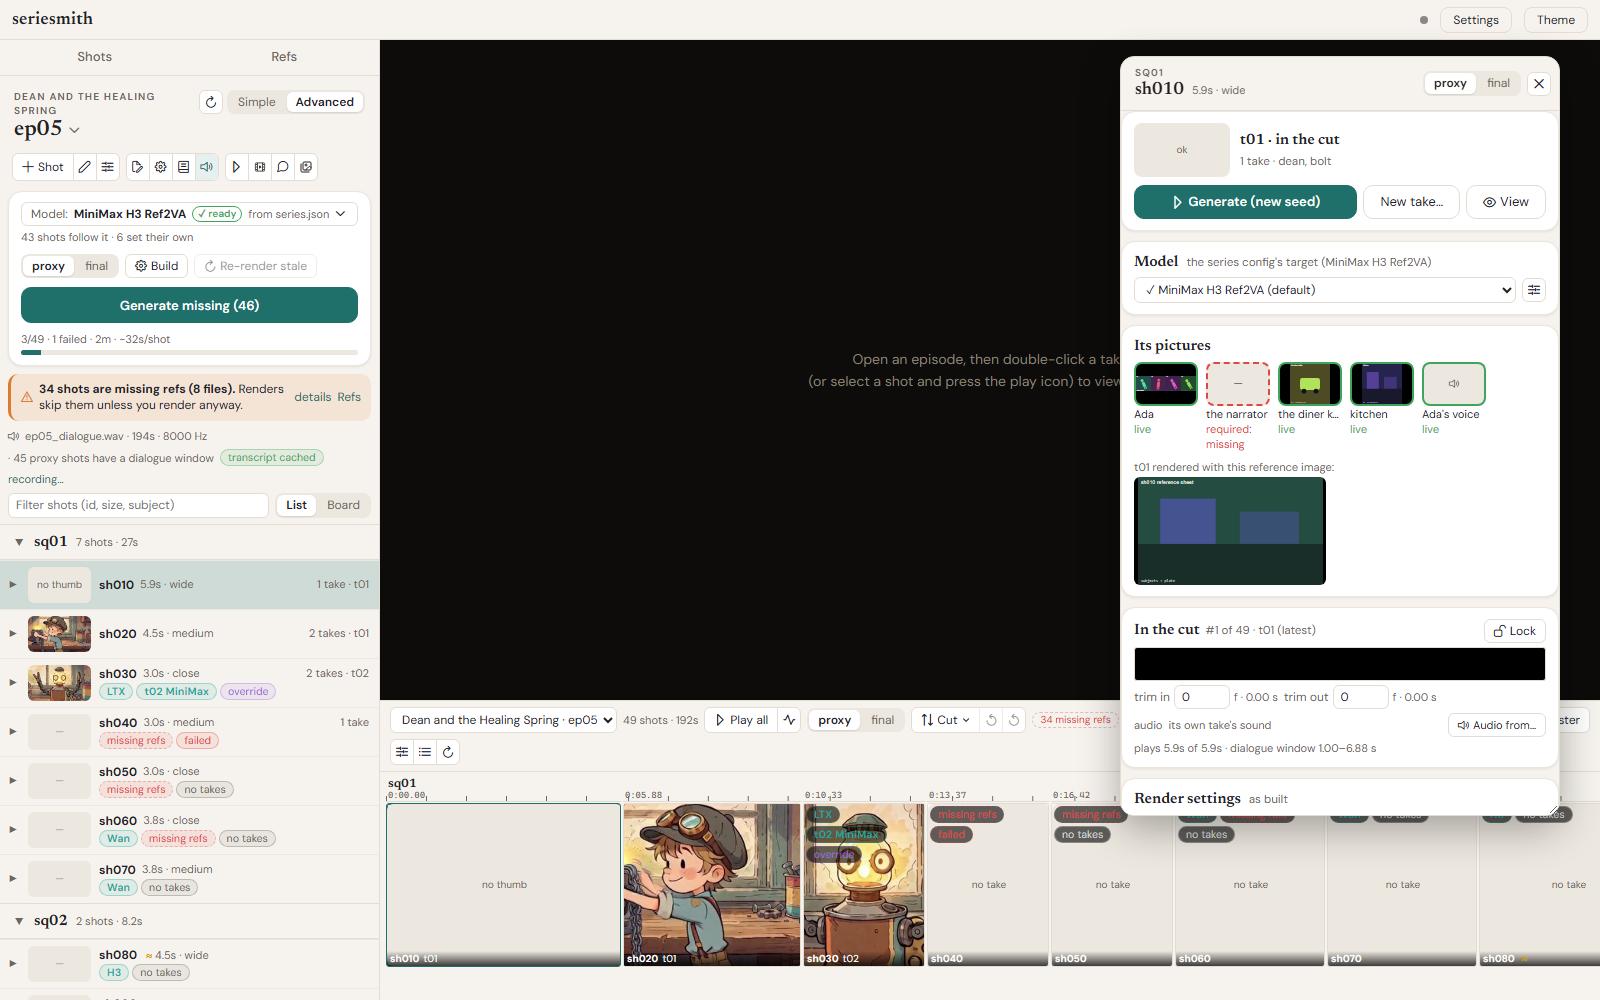1600x1000 pixels.
Task: Expand the Model MiniMax H3 Ref2VA selector
Action: [189, 214]
